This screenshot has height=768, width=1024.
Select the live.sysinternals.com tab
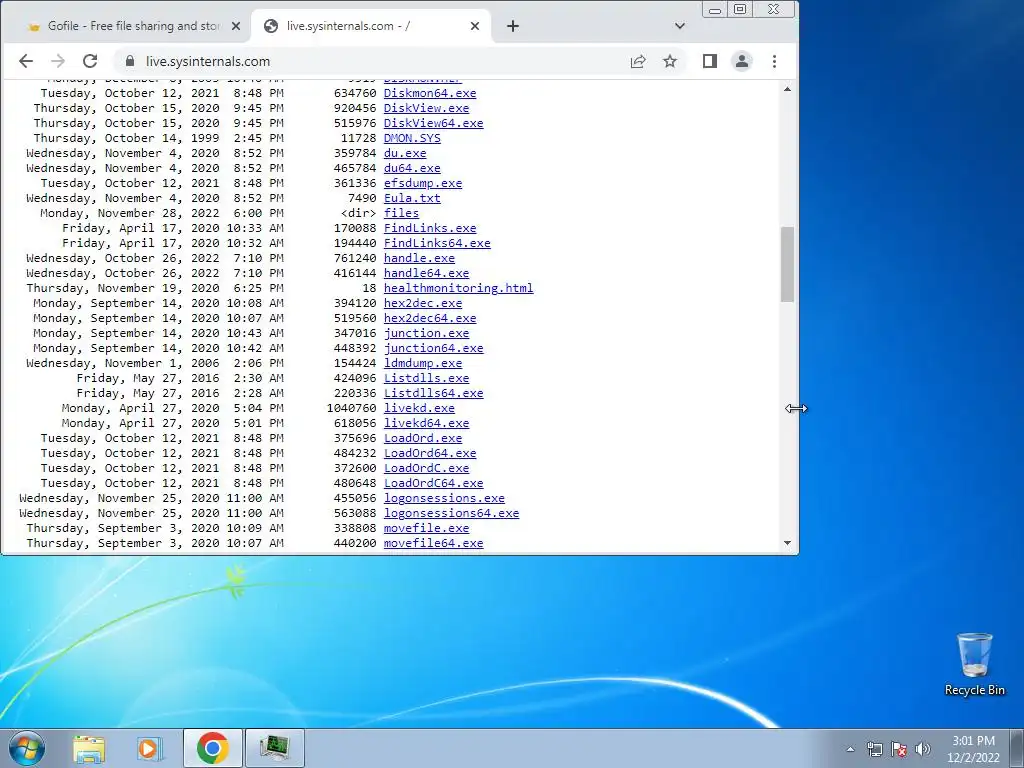pos(371,26)
